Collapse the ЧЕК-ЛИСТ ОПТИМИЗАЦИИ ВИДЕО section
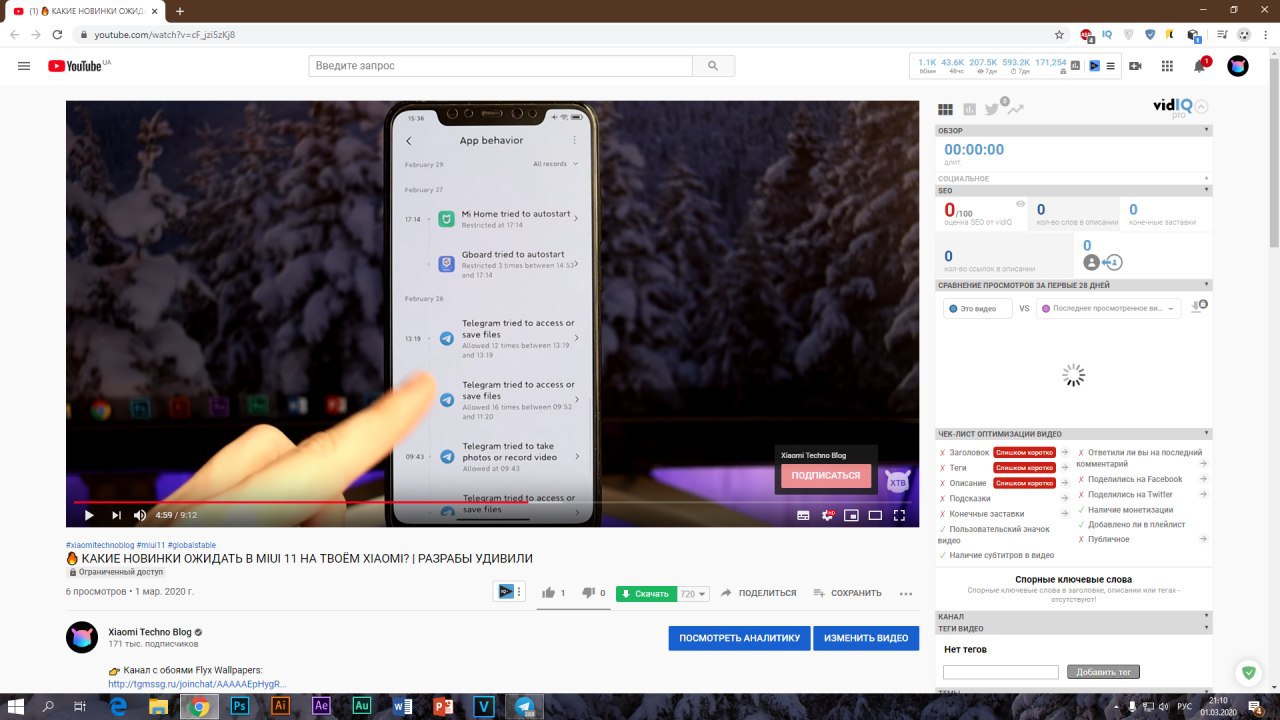This screenshot has width=1280, height=720. 1206,434
